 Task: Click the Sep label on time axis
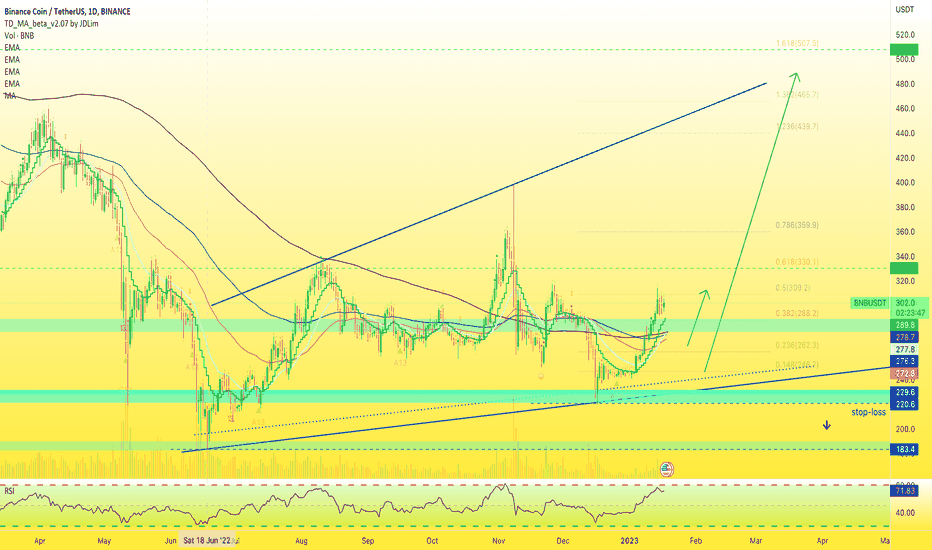click(x=368, y=541)
